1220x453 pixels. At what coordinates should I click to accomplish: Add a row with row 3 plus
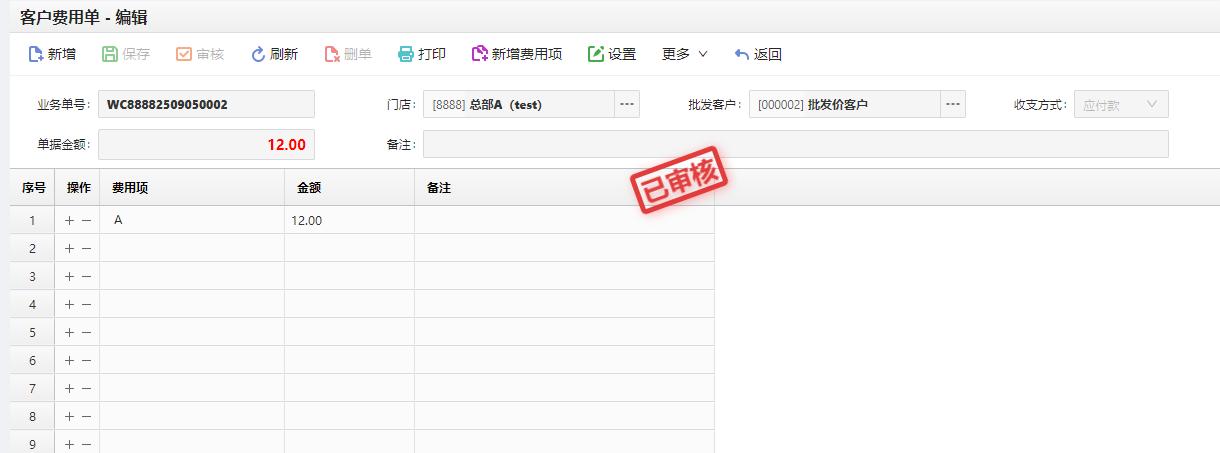point(69,276)
